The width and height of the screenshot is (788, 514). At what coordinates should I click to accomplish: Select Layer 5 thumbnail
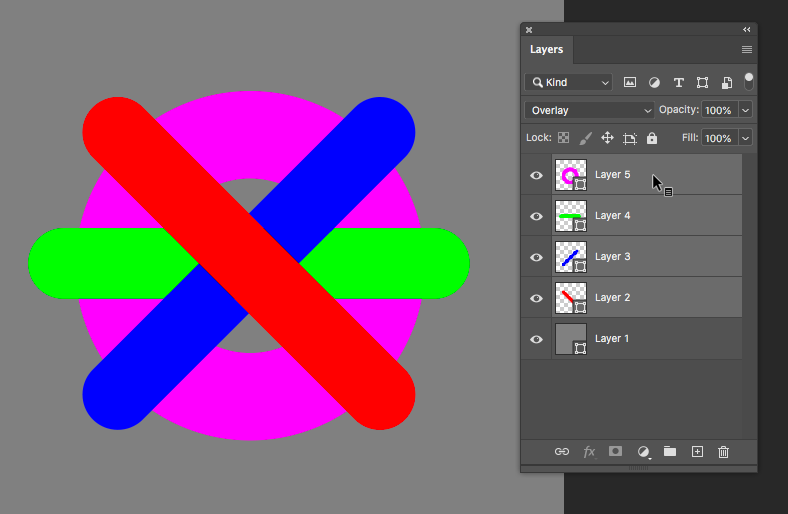570,175
